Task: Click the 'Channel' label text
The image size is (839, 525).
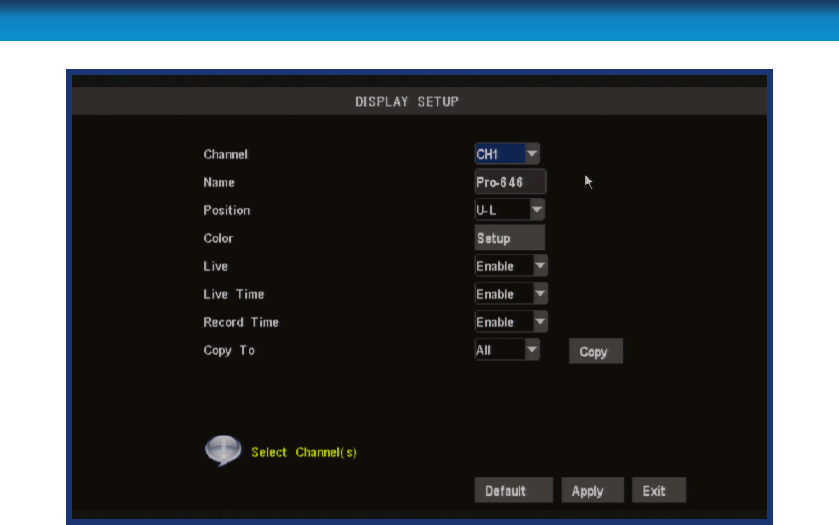Action: pos(225,155)
